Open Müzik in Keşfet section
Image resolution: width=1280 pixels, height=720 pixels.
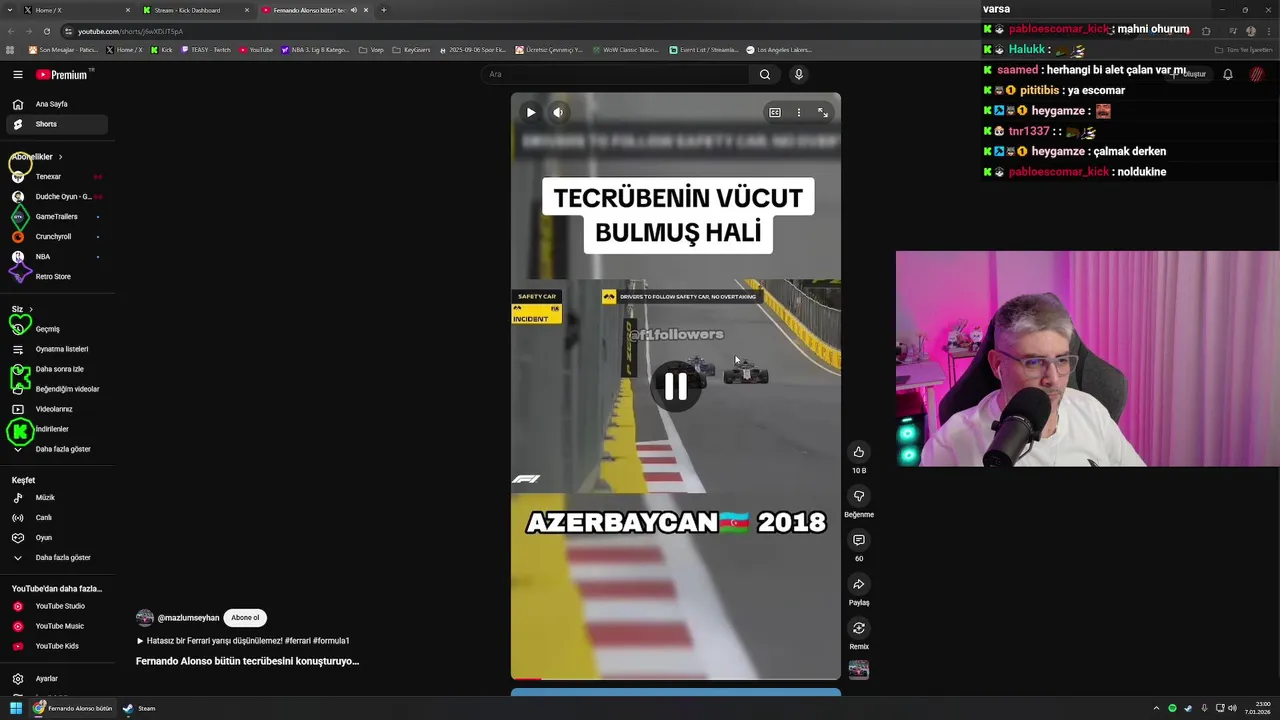(x=57, y=498)
